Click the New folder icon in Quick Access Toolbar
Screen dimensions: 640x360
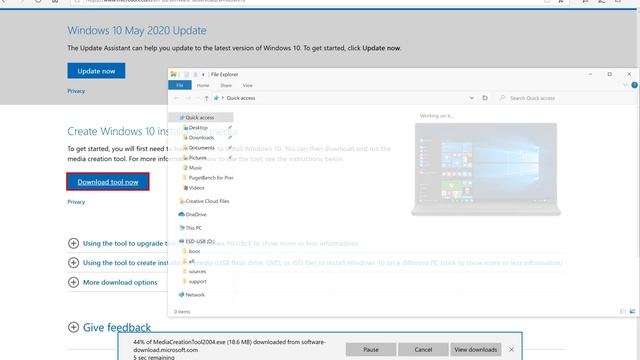click(x=195, y=74)
